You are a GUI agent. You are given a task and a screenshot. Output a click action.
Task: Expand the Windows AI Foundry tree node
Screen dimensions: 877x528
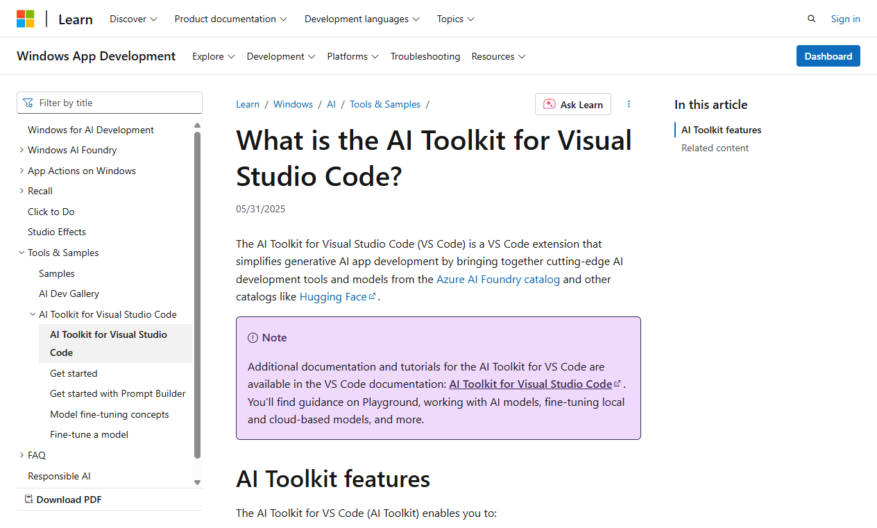pyautogui.click(x=21, y=150)
